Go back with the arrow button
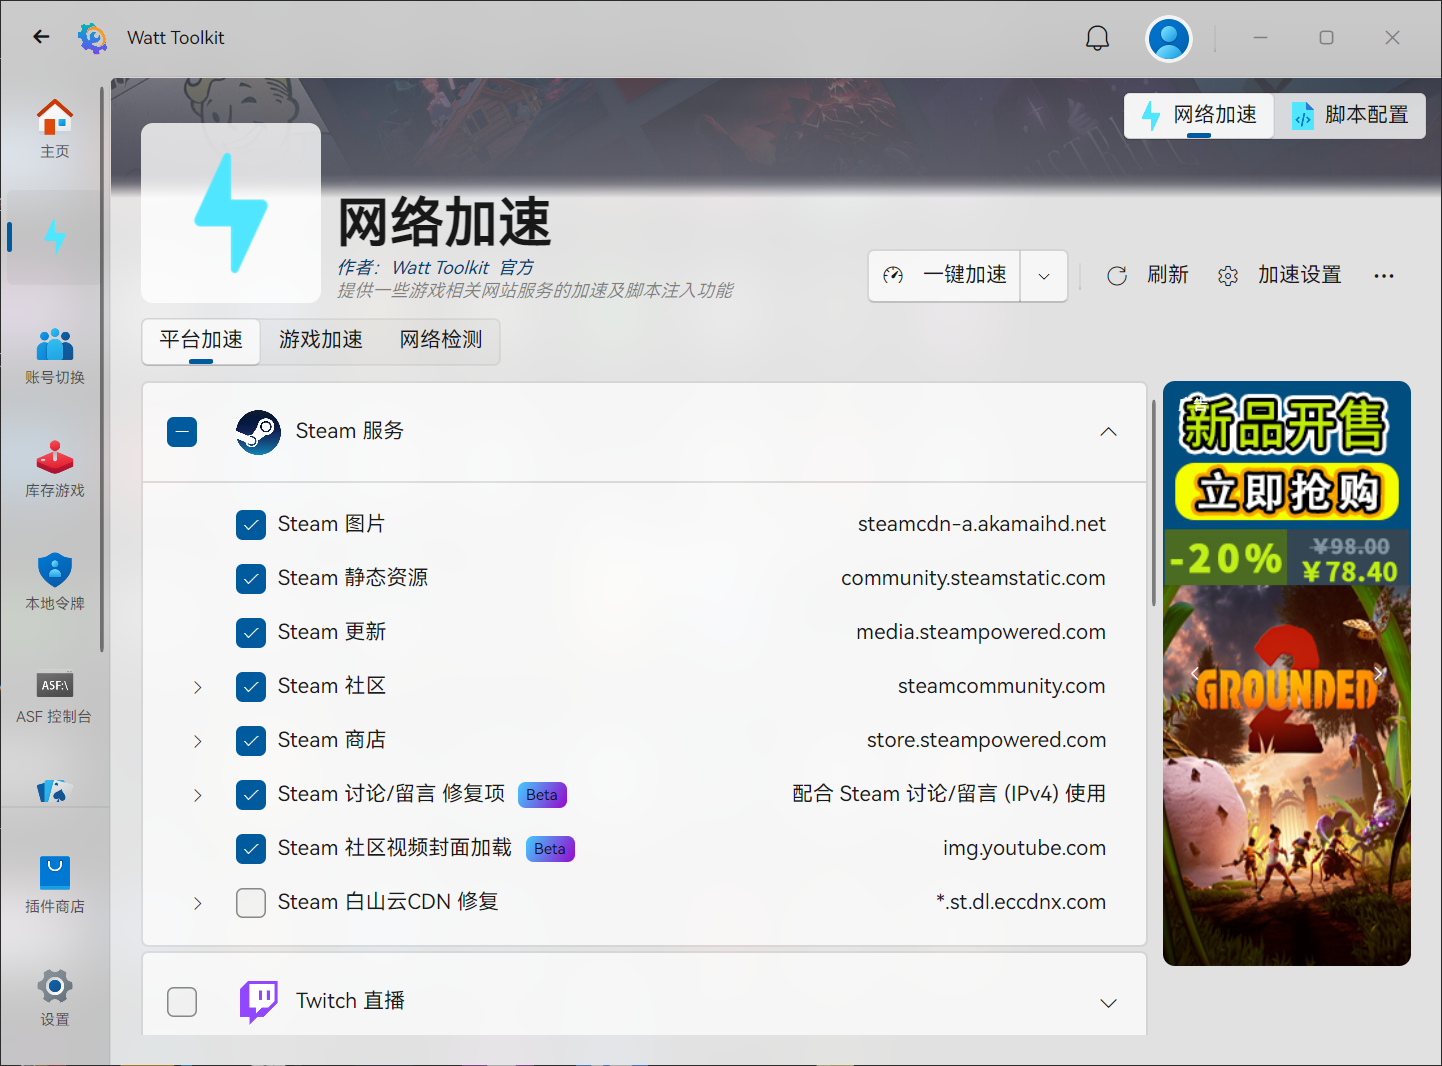The image size is (1442, 1066). click(x=41, y=37)
